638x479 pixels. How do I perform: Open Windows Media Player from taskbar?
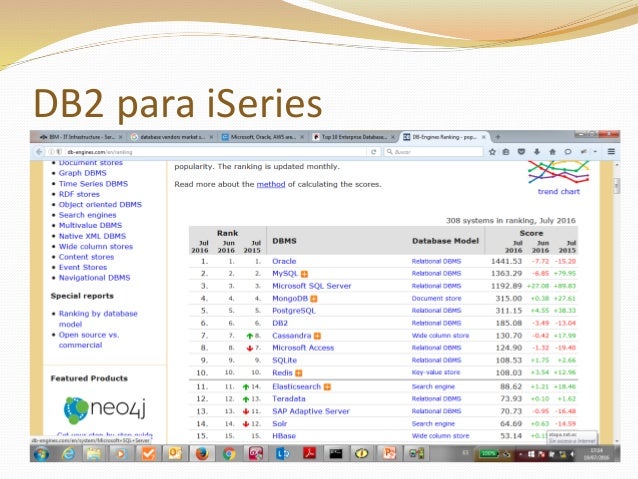tap(121, 453)
